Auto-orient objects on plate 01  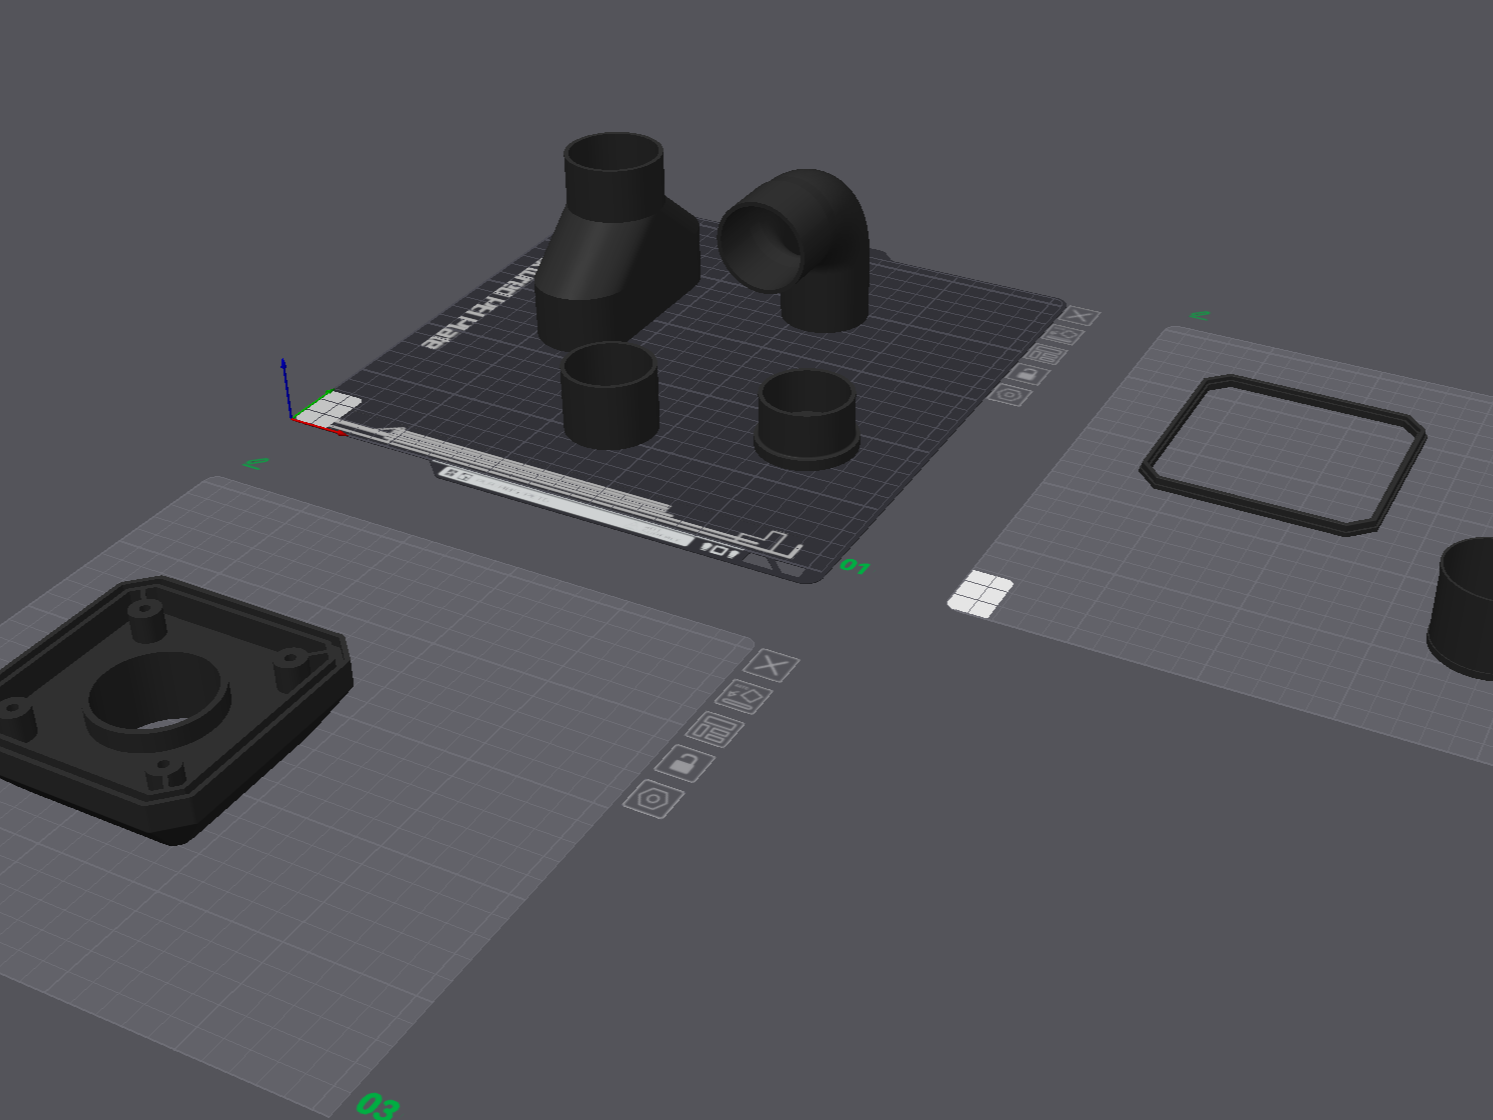click(1064, 335)
